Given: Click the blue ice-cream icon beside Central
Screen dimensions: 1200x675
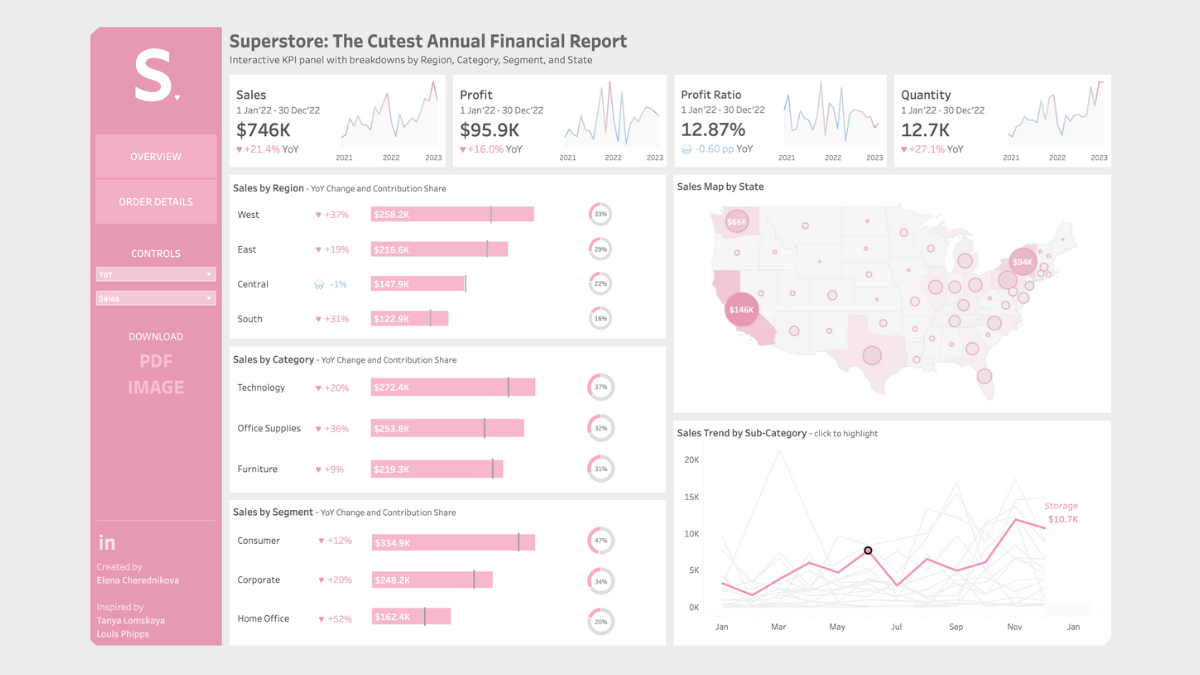Looking at the screenshot, I should (318, 284).
